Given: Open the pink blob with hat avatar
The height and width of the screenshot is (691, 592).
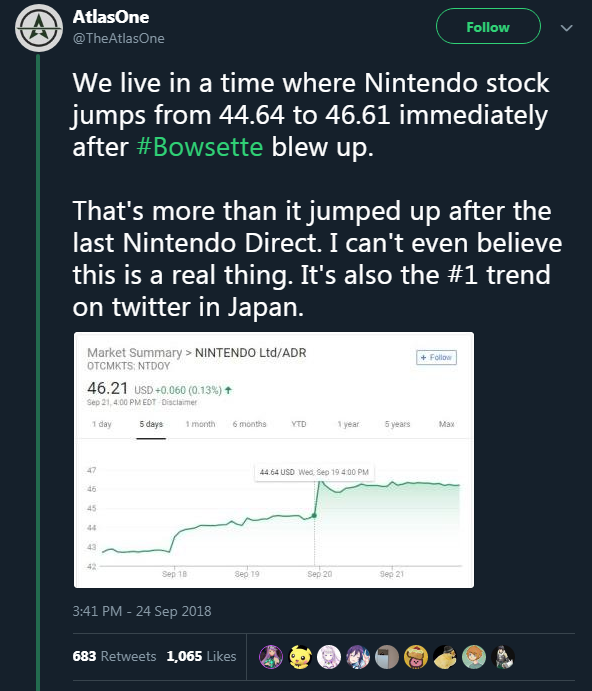Looking at the screenshot, I should (416, 657).
